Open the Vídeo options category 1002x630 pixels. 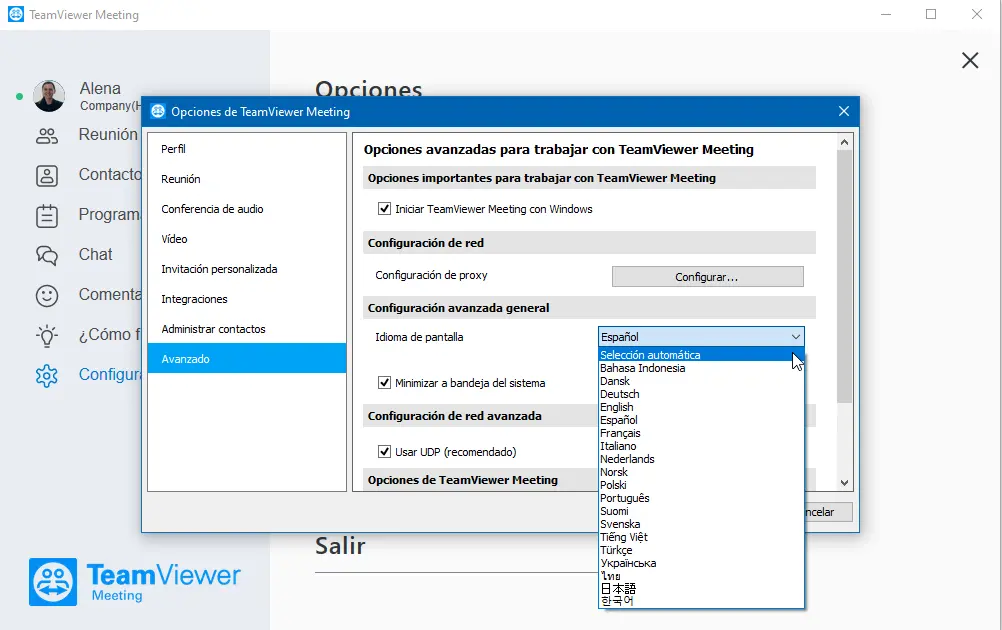click(x=247, y=239)
